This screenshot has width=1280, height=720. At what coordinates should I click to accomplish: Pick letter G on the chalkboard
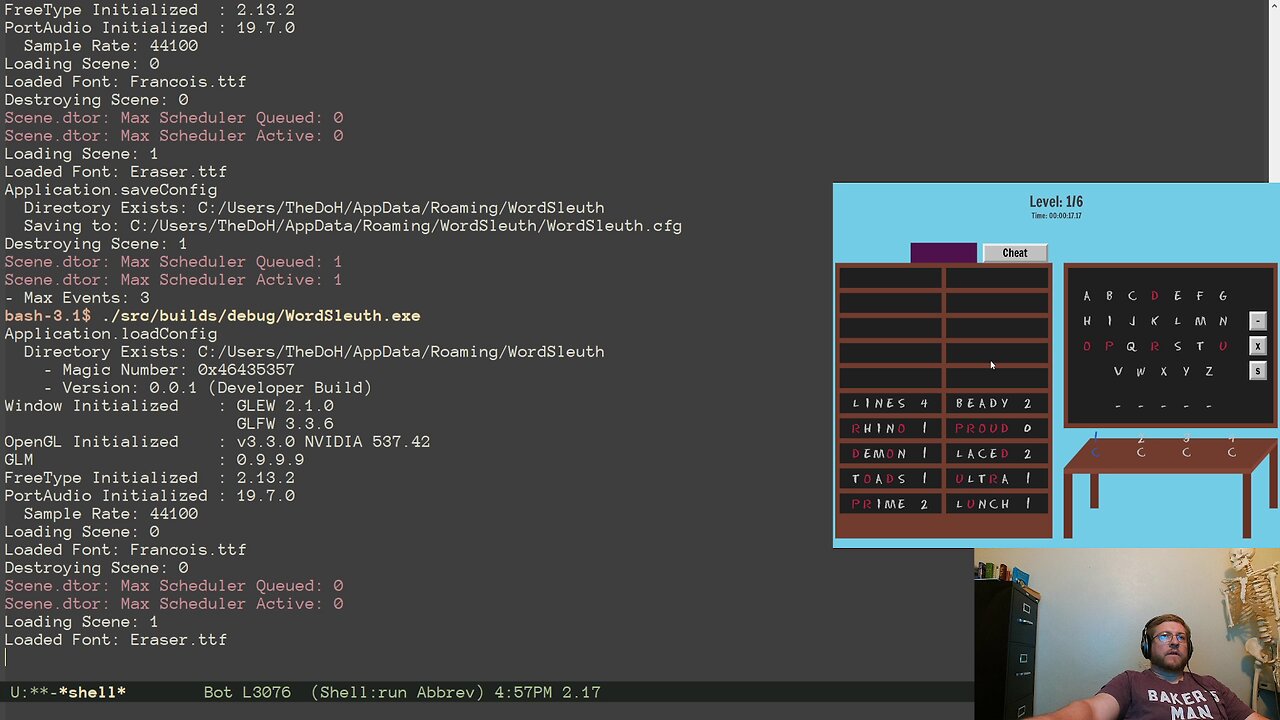[x=1223, y=296]
